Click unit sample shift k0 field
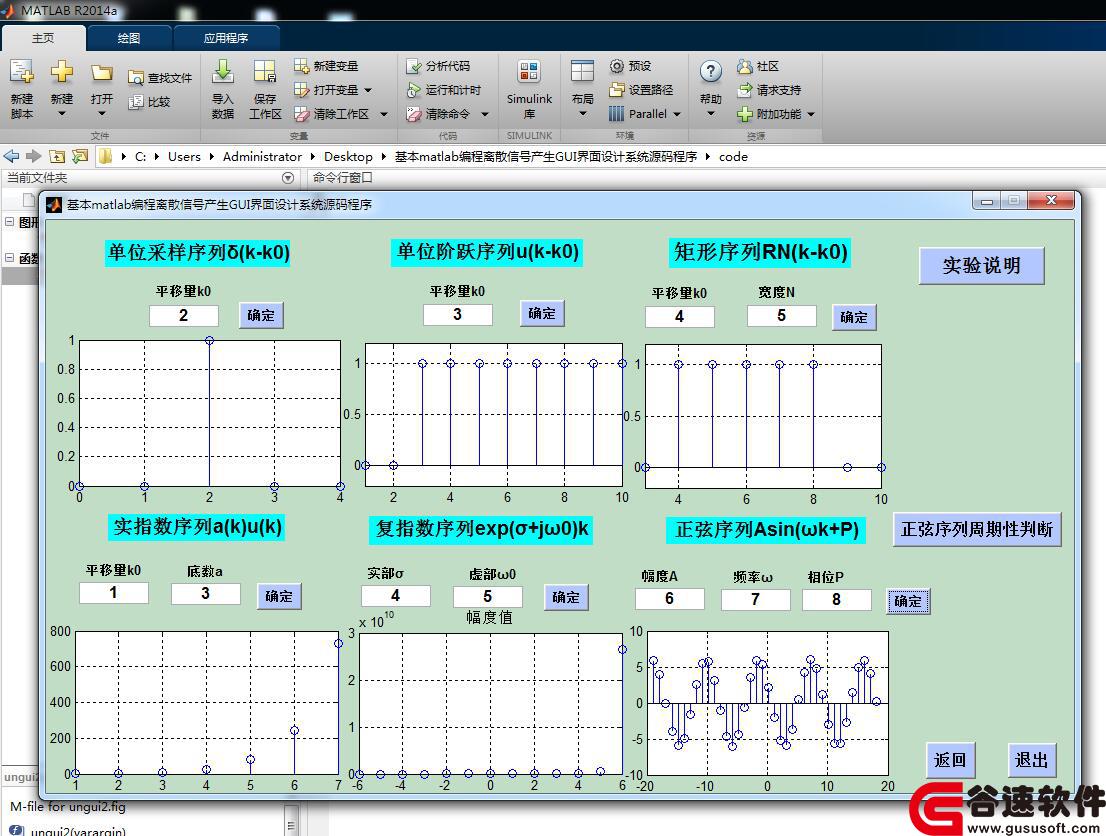This screenshot has width=1106, height=836. [183, 315]
